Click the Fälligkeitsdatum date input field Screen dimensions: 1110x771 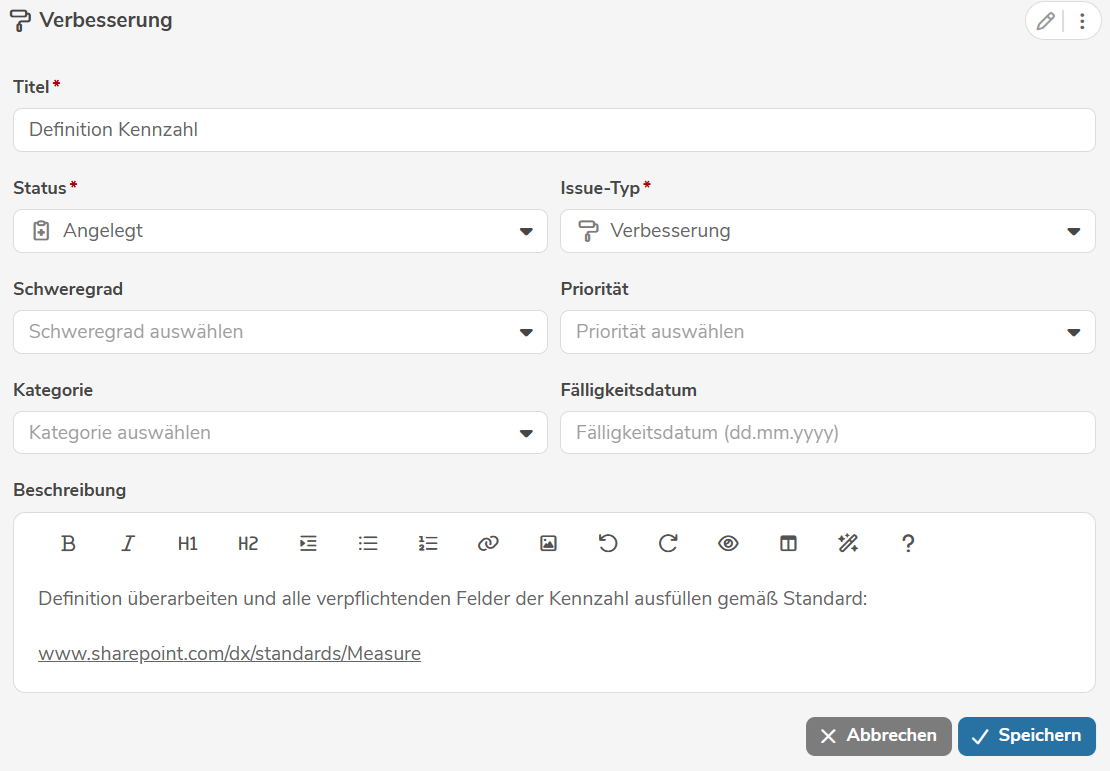pos(827,433)
